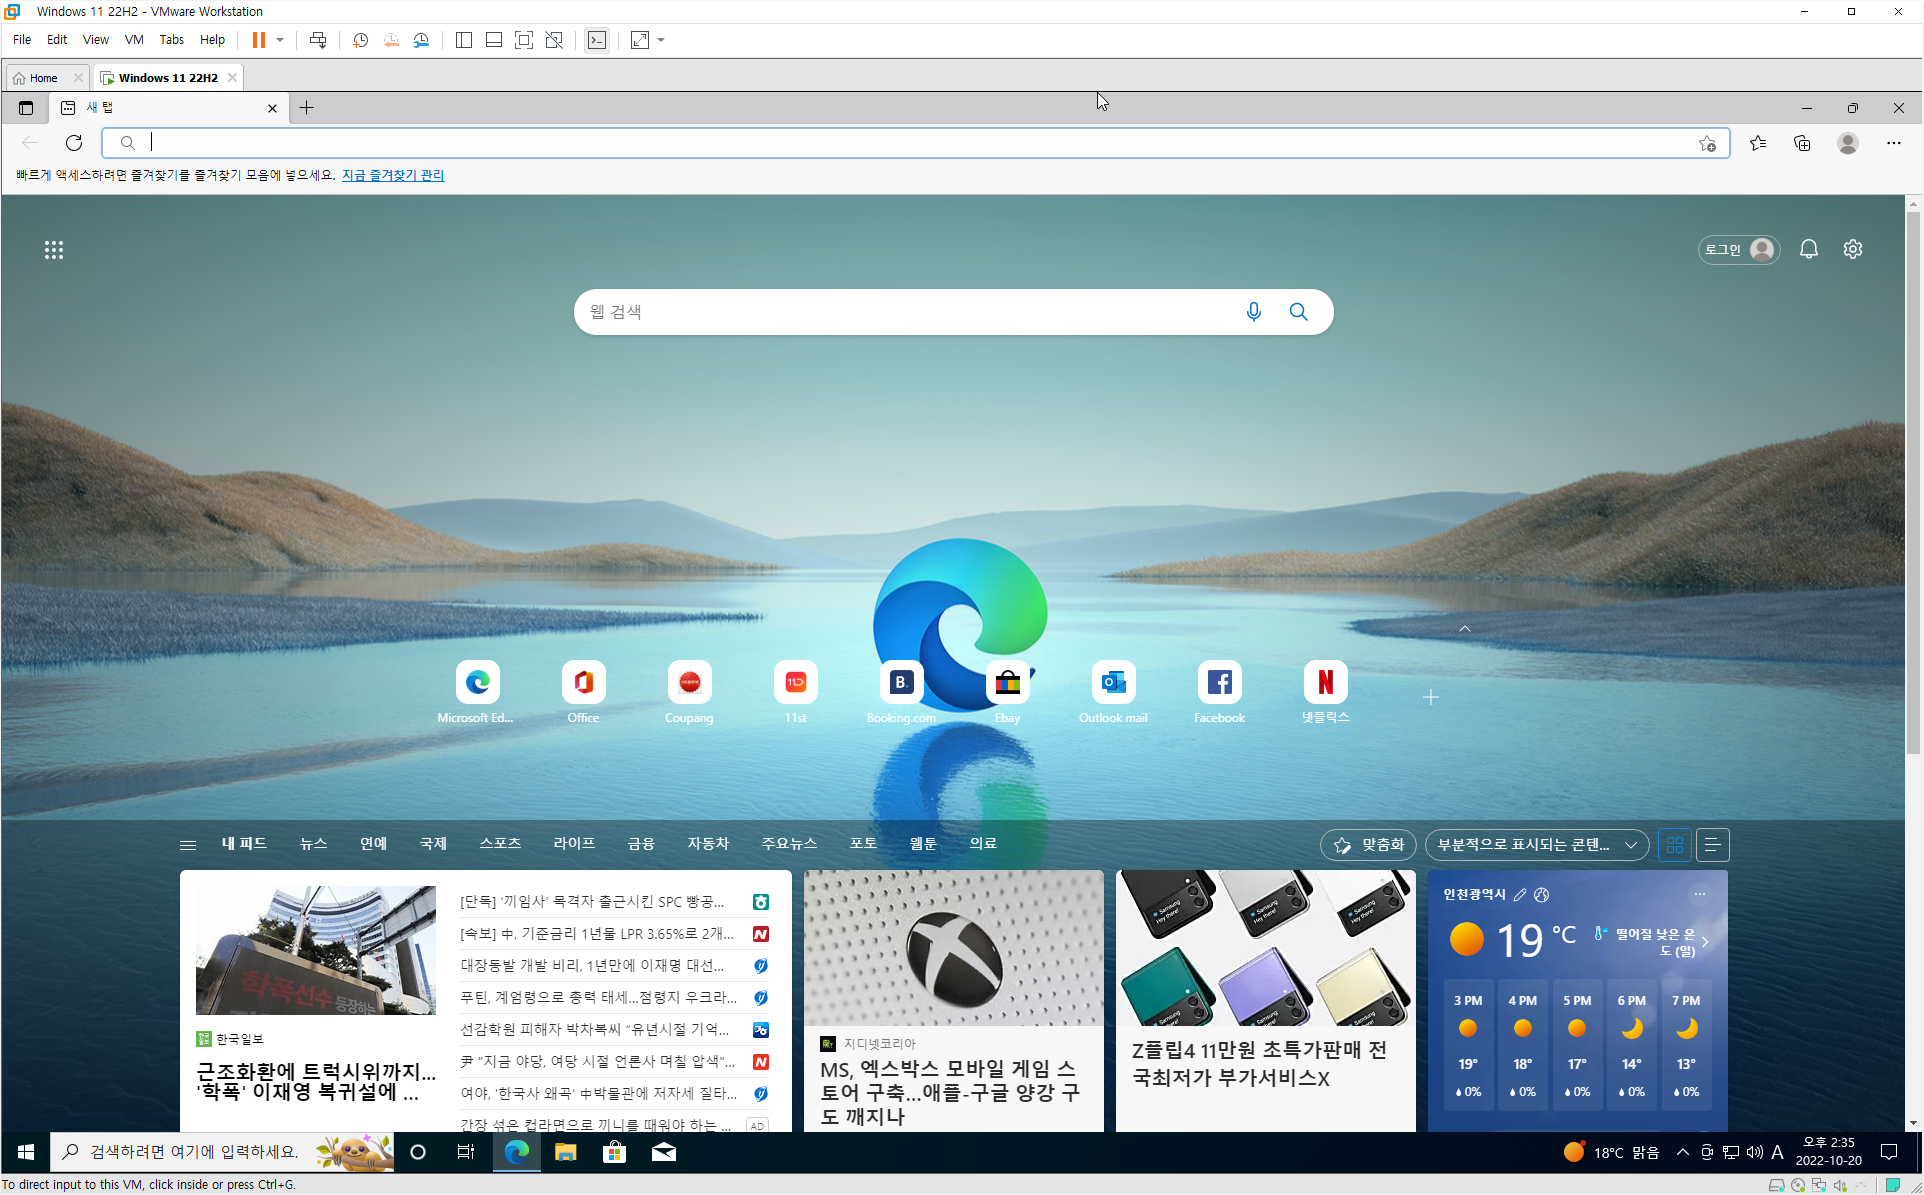This screenshot has width=1924, height=1195.
Task: Click the 지금 즐겨찾기 관리 link
Action: click(393, 175)
